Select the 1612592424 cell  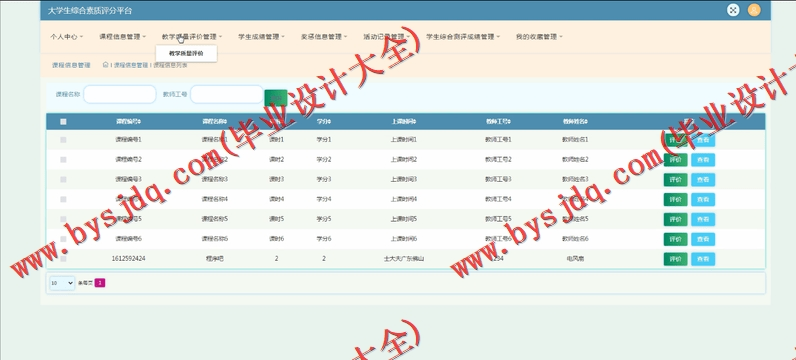point(128,258)
